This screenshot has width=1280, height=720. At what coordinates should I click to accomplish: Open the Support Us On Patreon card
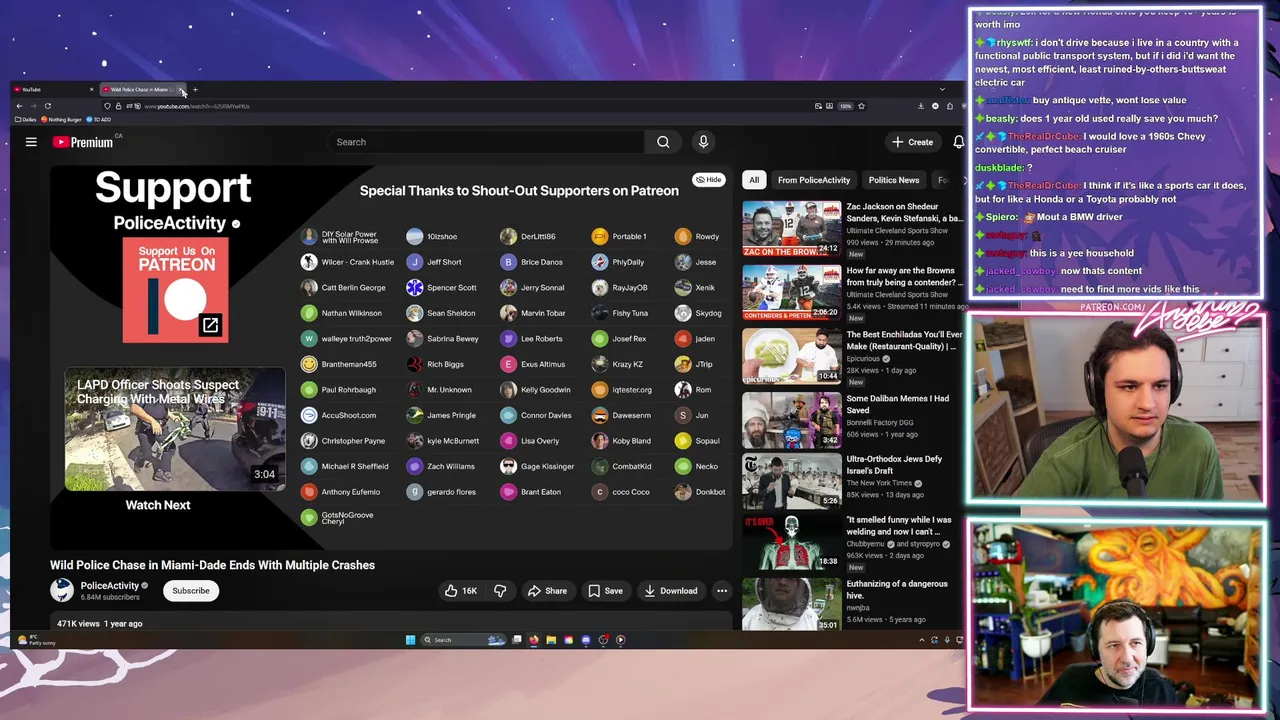coord(176,290)
